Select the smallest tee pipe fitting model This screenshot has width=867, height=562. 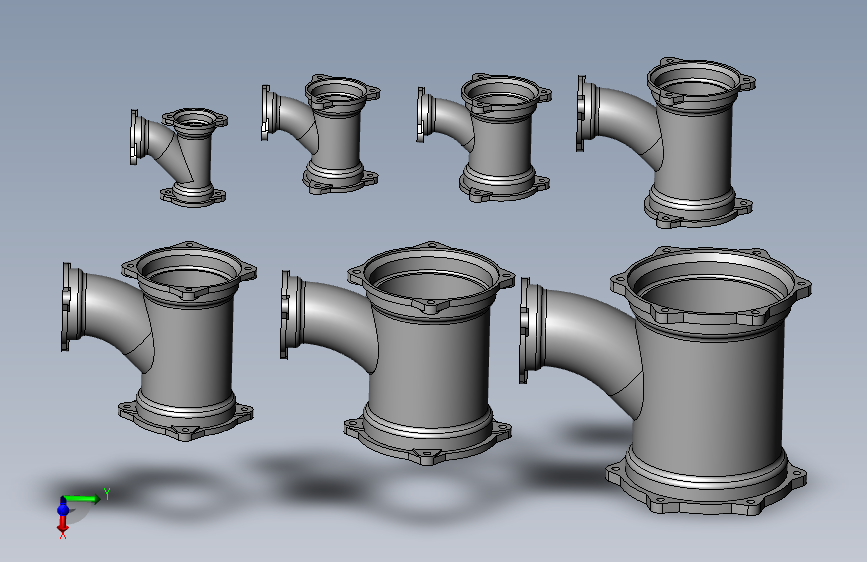179,158
